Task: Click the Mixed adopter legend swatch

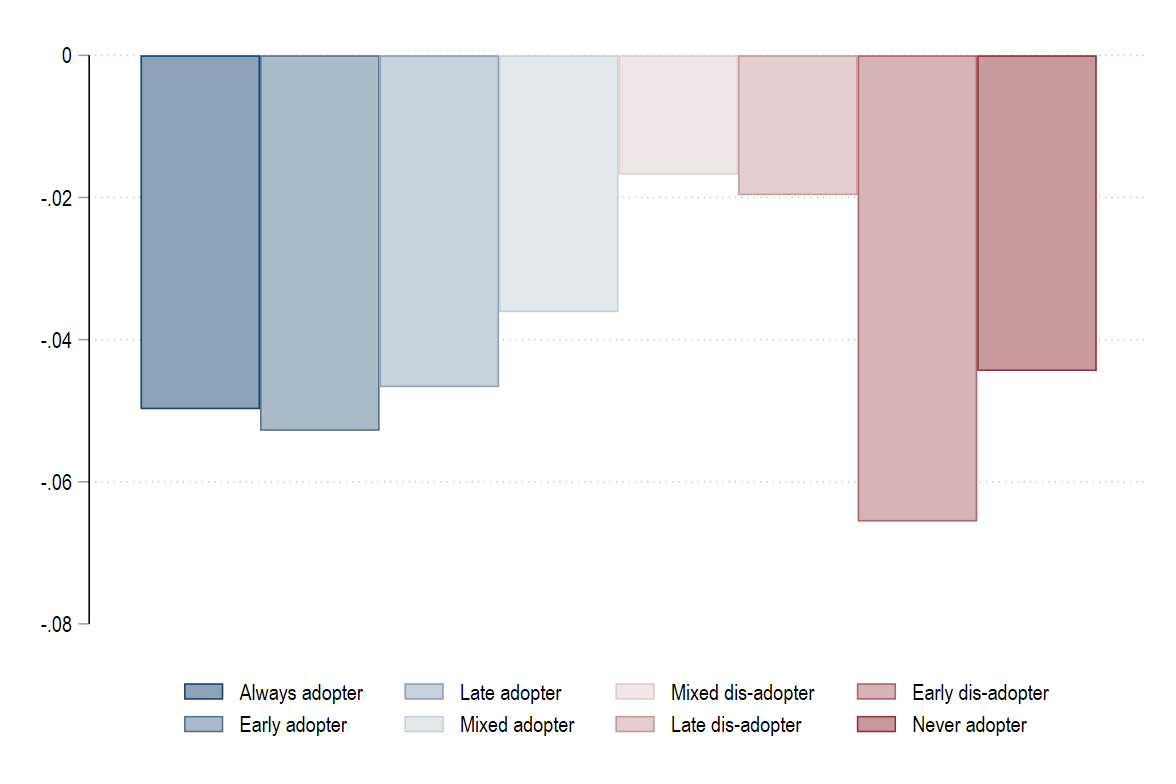Action: [424, 724]
